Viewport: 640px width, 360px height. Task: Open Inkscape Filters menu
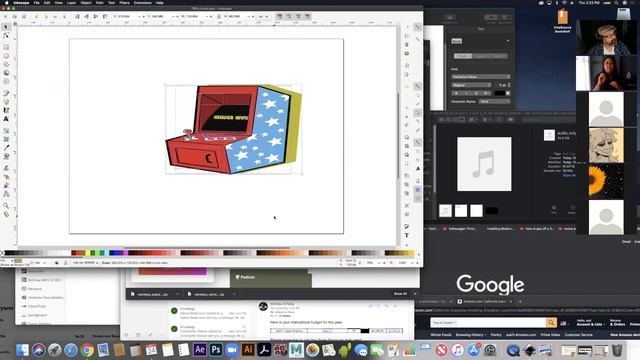tap(124, 3)
